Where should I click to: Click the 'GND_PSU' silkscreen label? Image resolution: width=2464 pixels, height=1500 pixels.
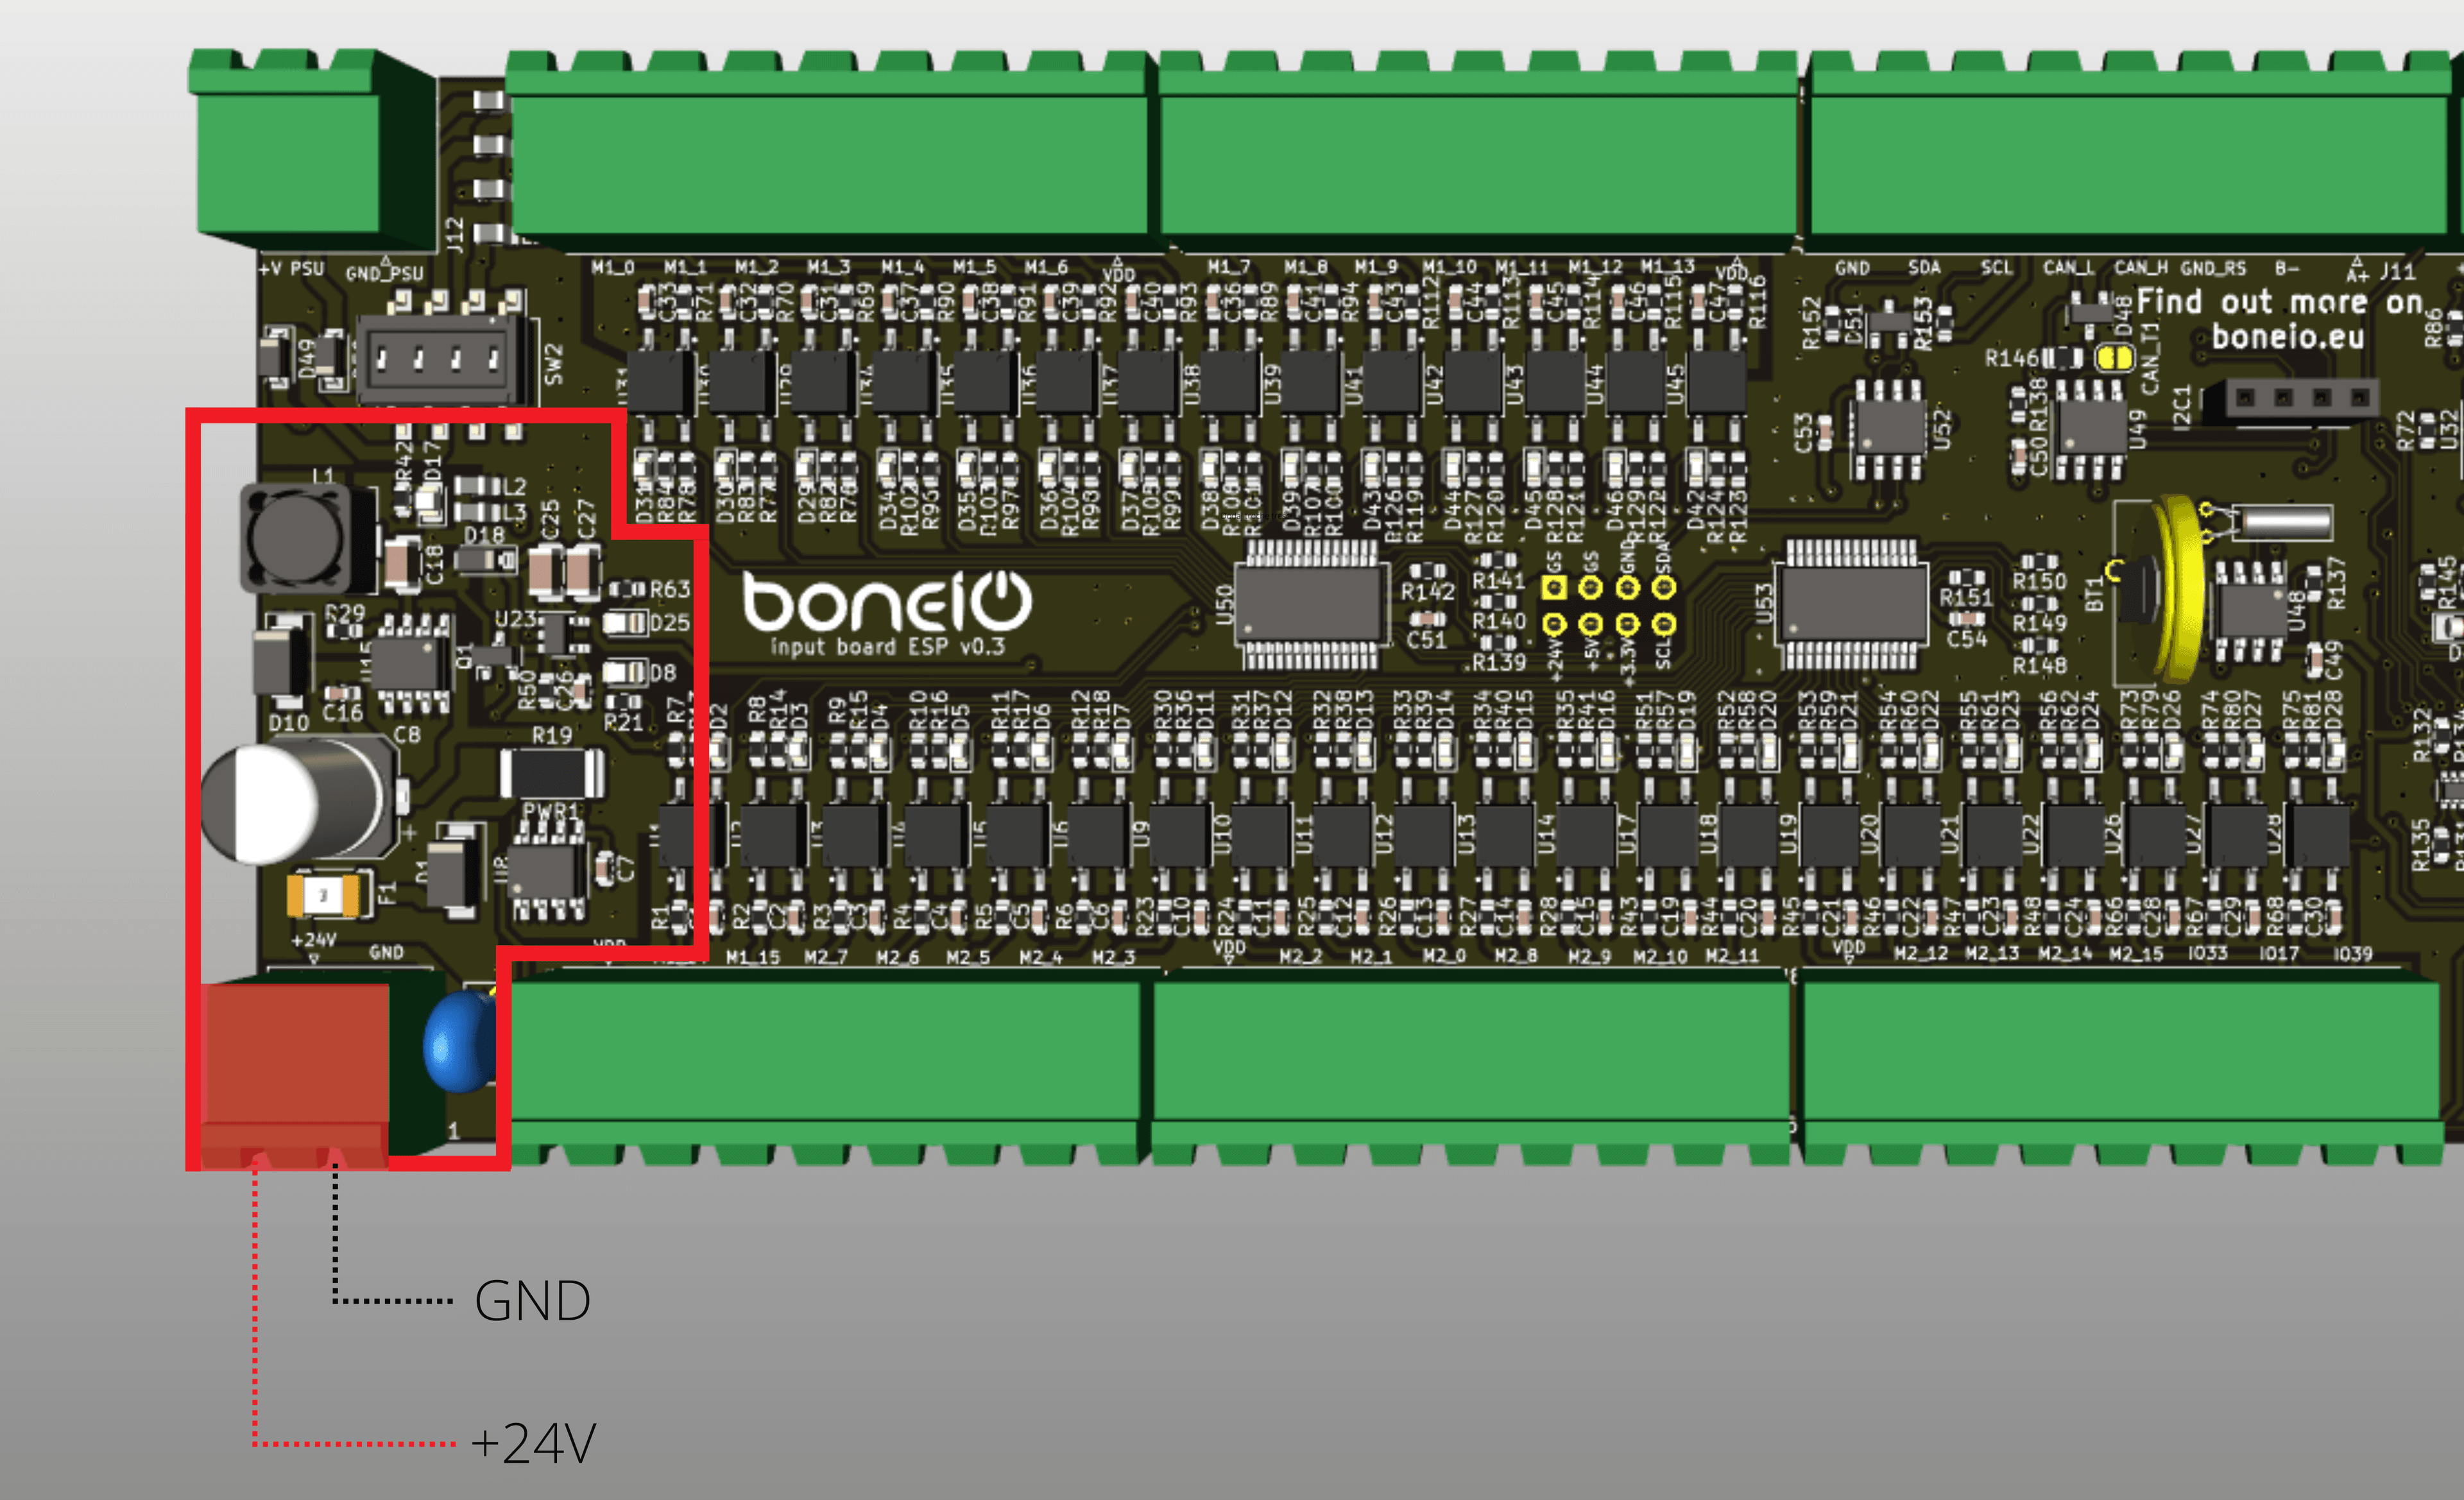[x=385, y=273]
